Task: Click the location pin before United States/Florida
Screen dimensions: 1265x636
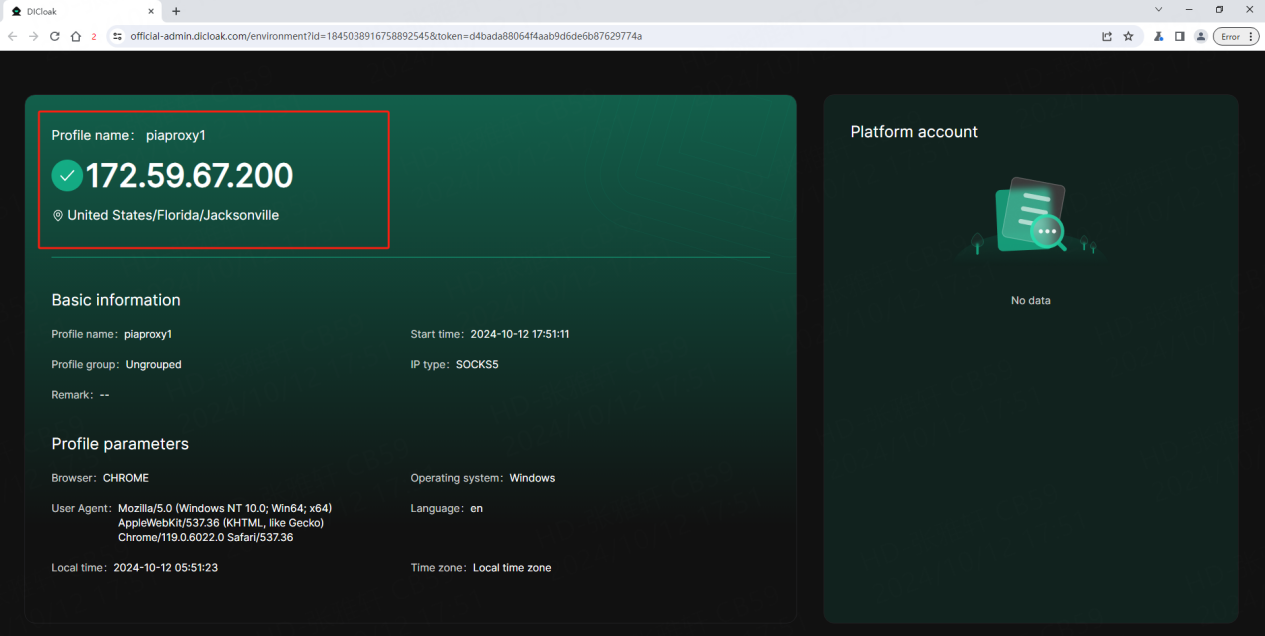Action: (56, 215)
